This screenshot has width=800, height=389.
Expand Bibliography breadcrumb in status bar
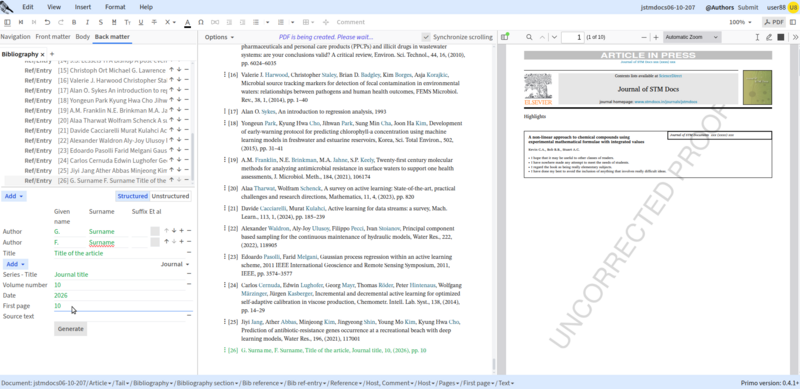point(153,383)
